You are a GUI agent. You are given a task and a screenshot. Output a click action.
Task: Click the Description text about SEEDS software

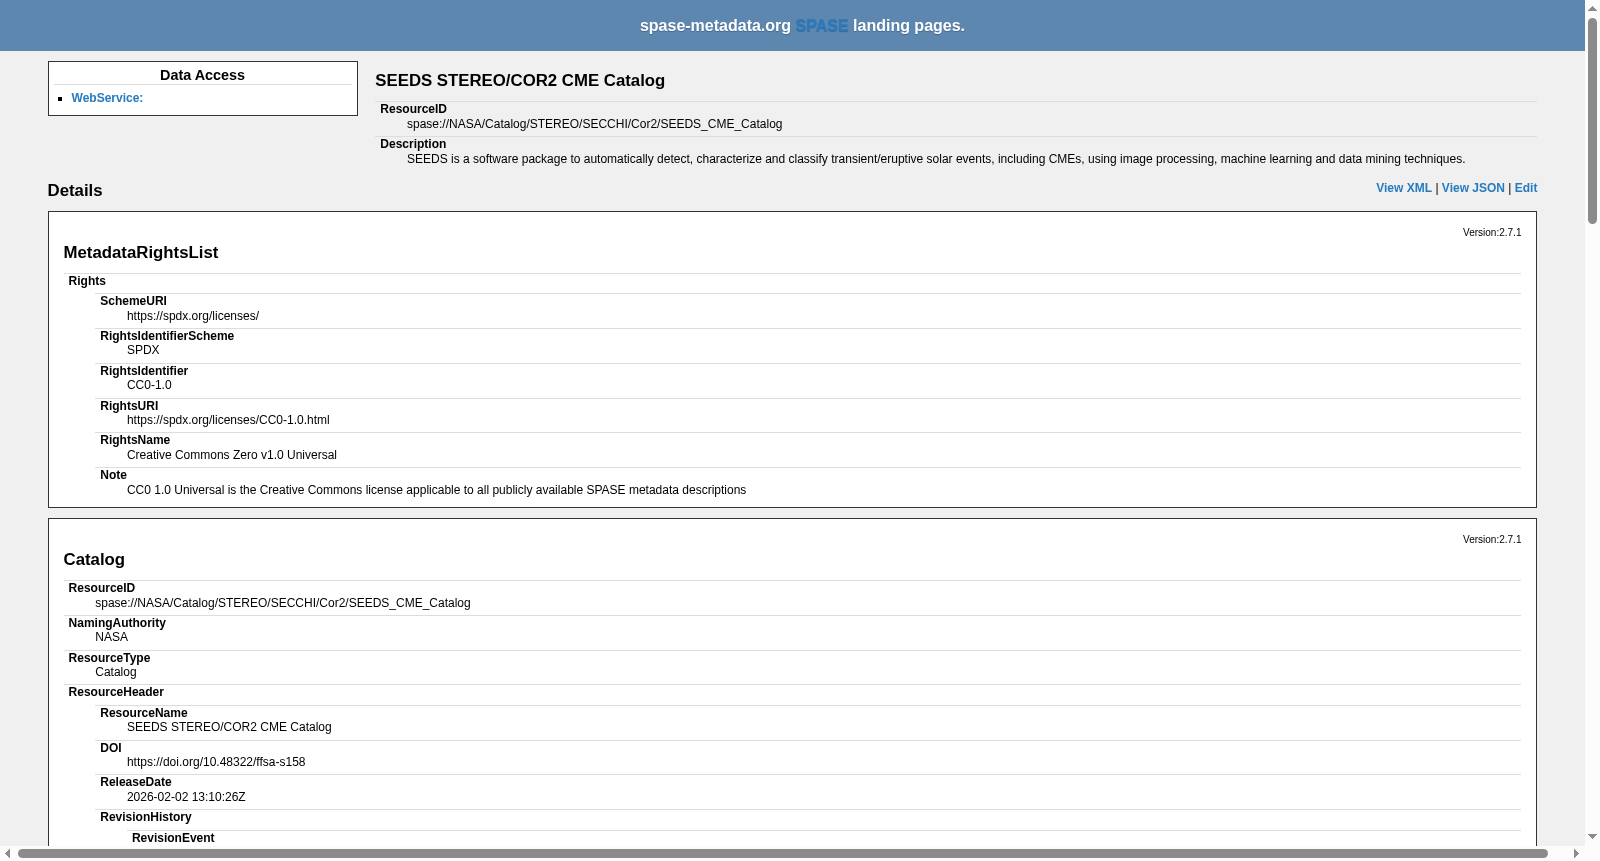click(936, 159)
